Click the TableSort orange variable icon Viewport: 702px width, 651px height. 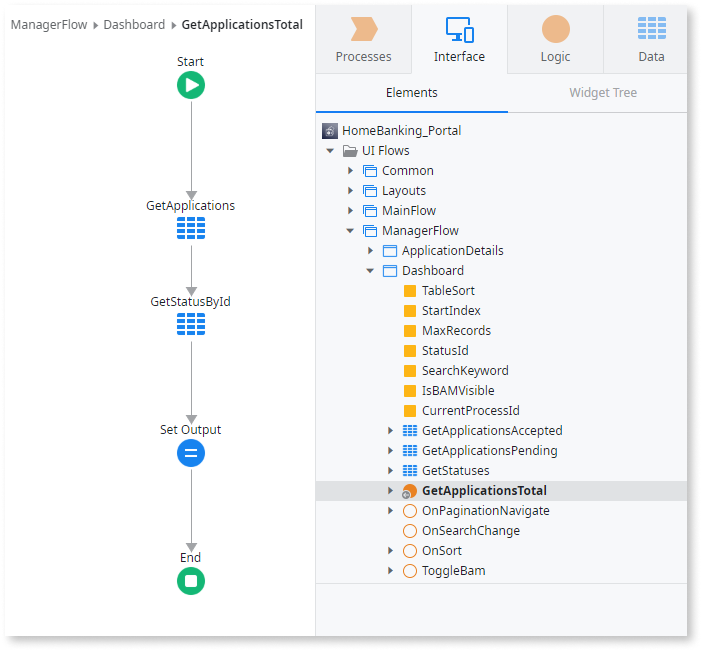click(x=410, y=291)
